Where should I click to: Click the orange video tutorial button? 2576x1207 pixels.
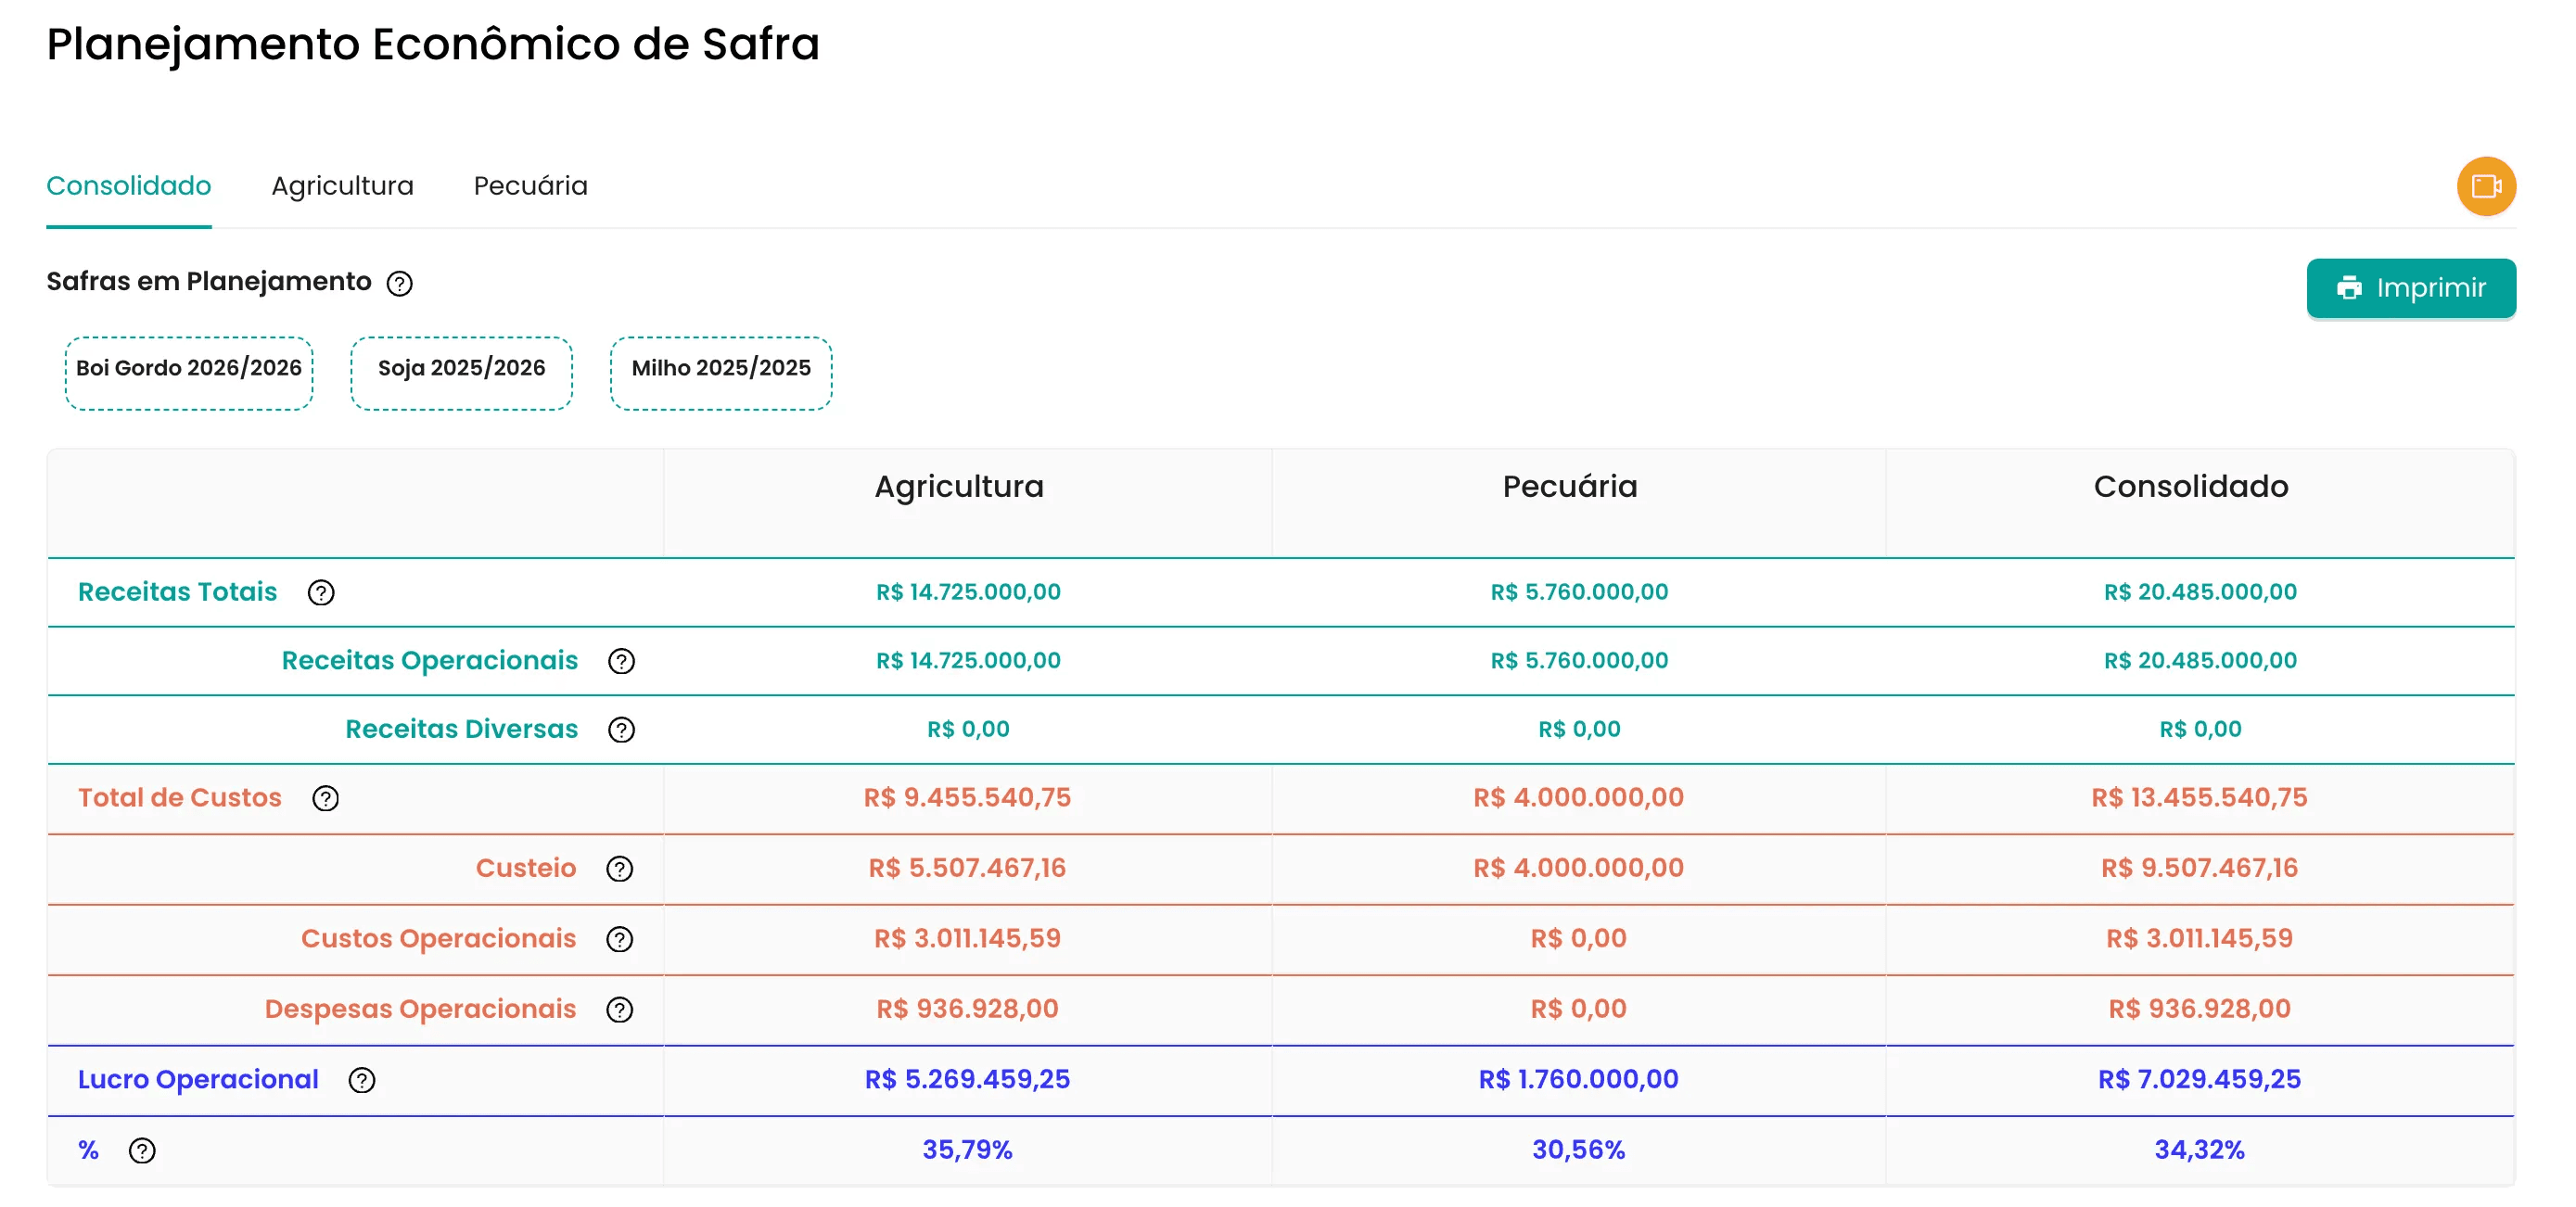(2485, 186)
